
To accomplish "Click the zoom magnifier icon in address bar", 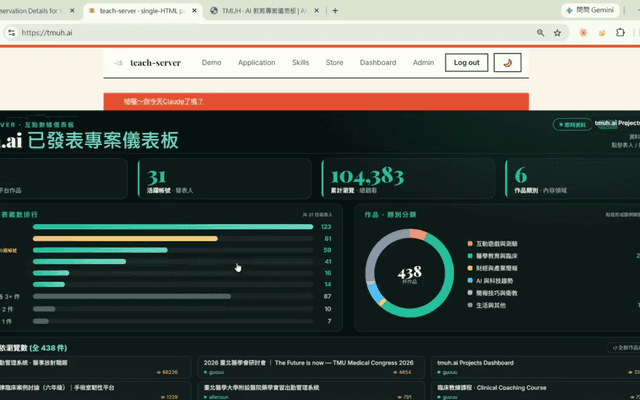I will pos(540,33).
